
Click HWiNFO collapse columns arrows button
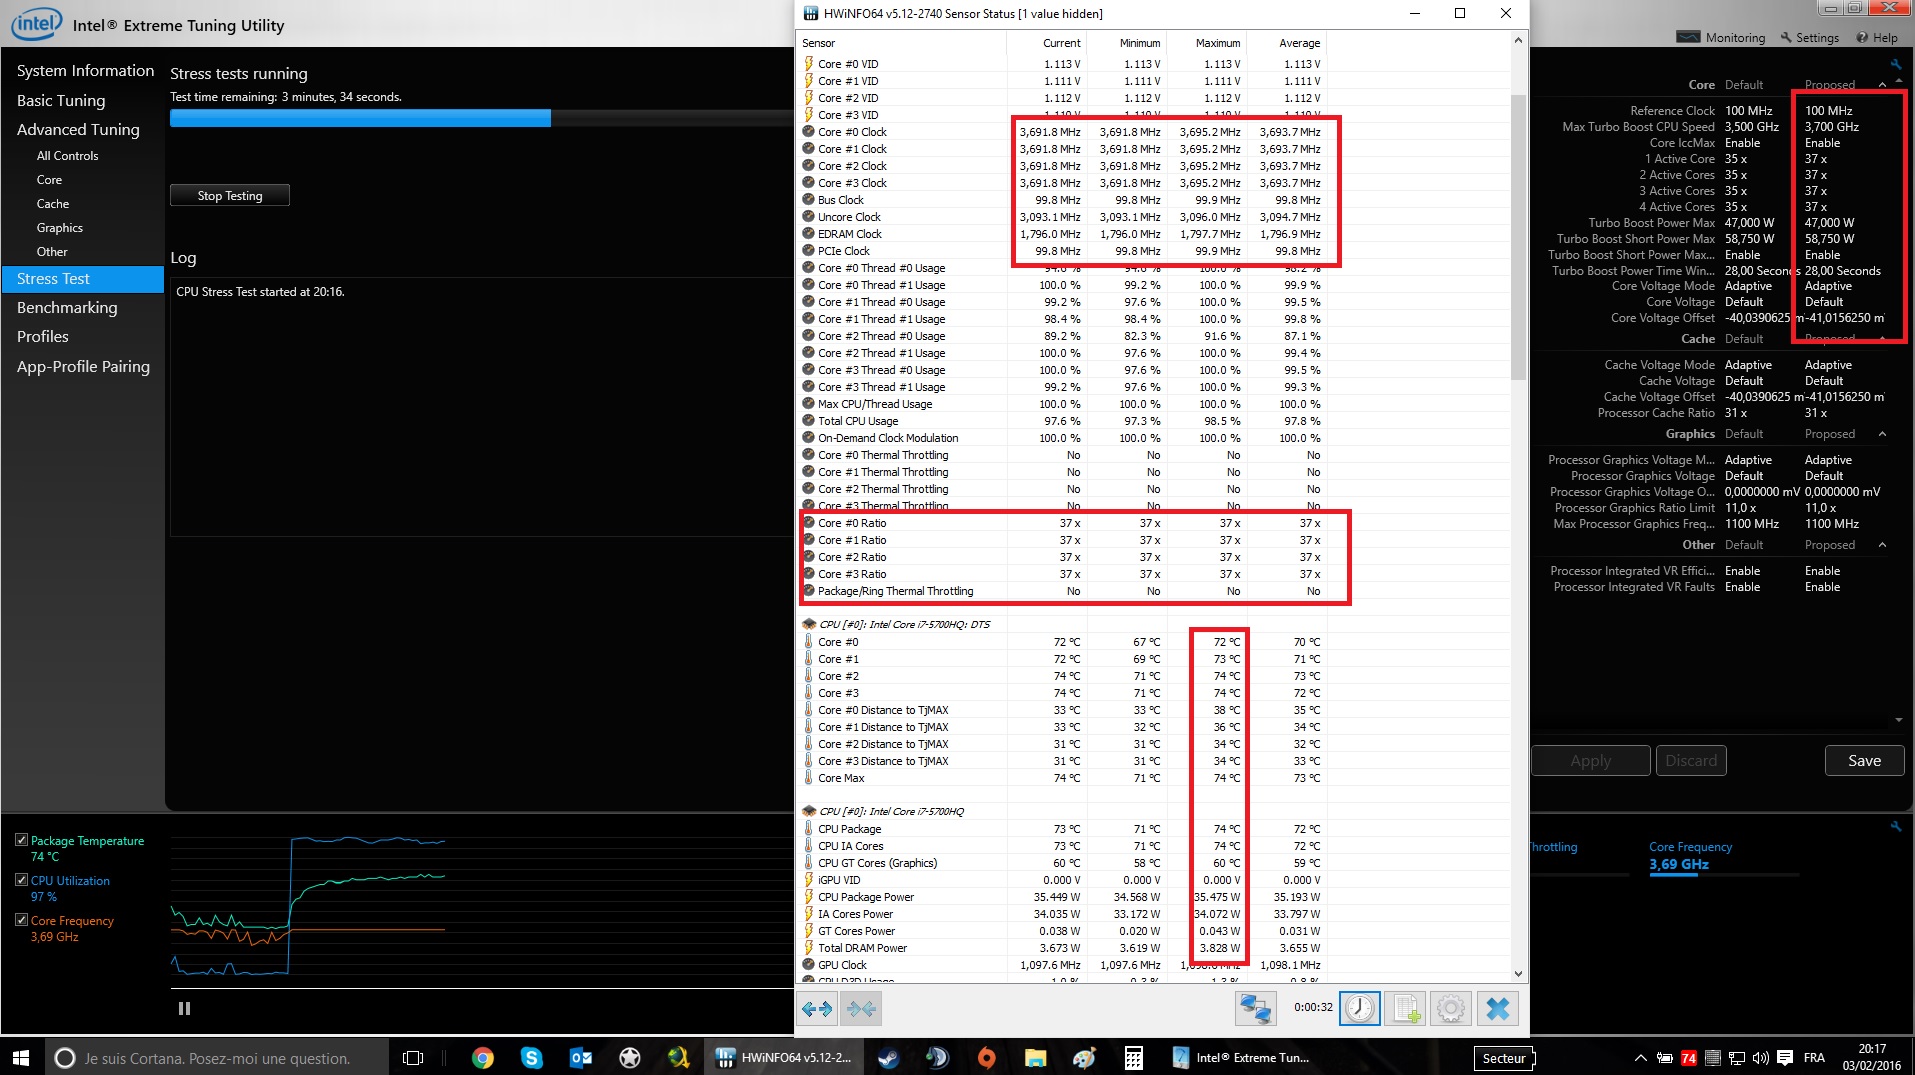(x=861, y=1008)
